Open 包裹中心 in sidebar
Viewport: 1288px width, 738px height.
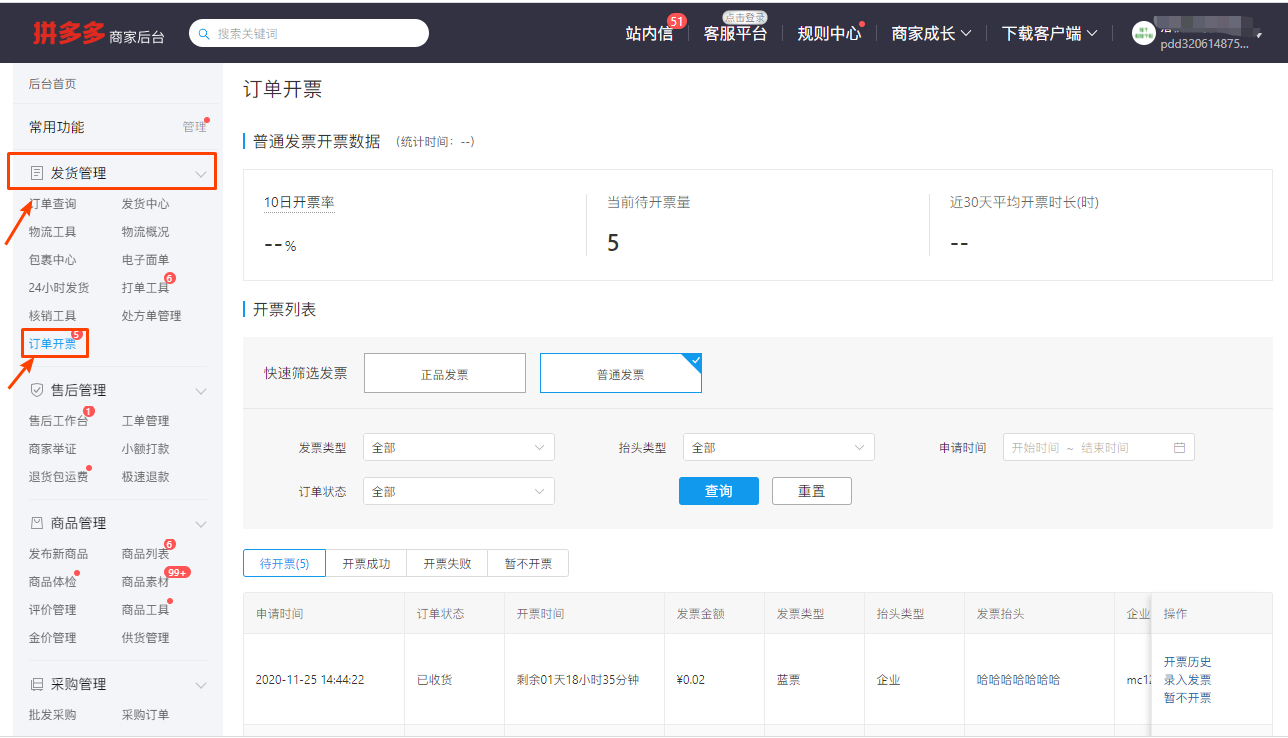pyautogui.click(x=52, y=260)
